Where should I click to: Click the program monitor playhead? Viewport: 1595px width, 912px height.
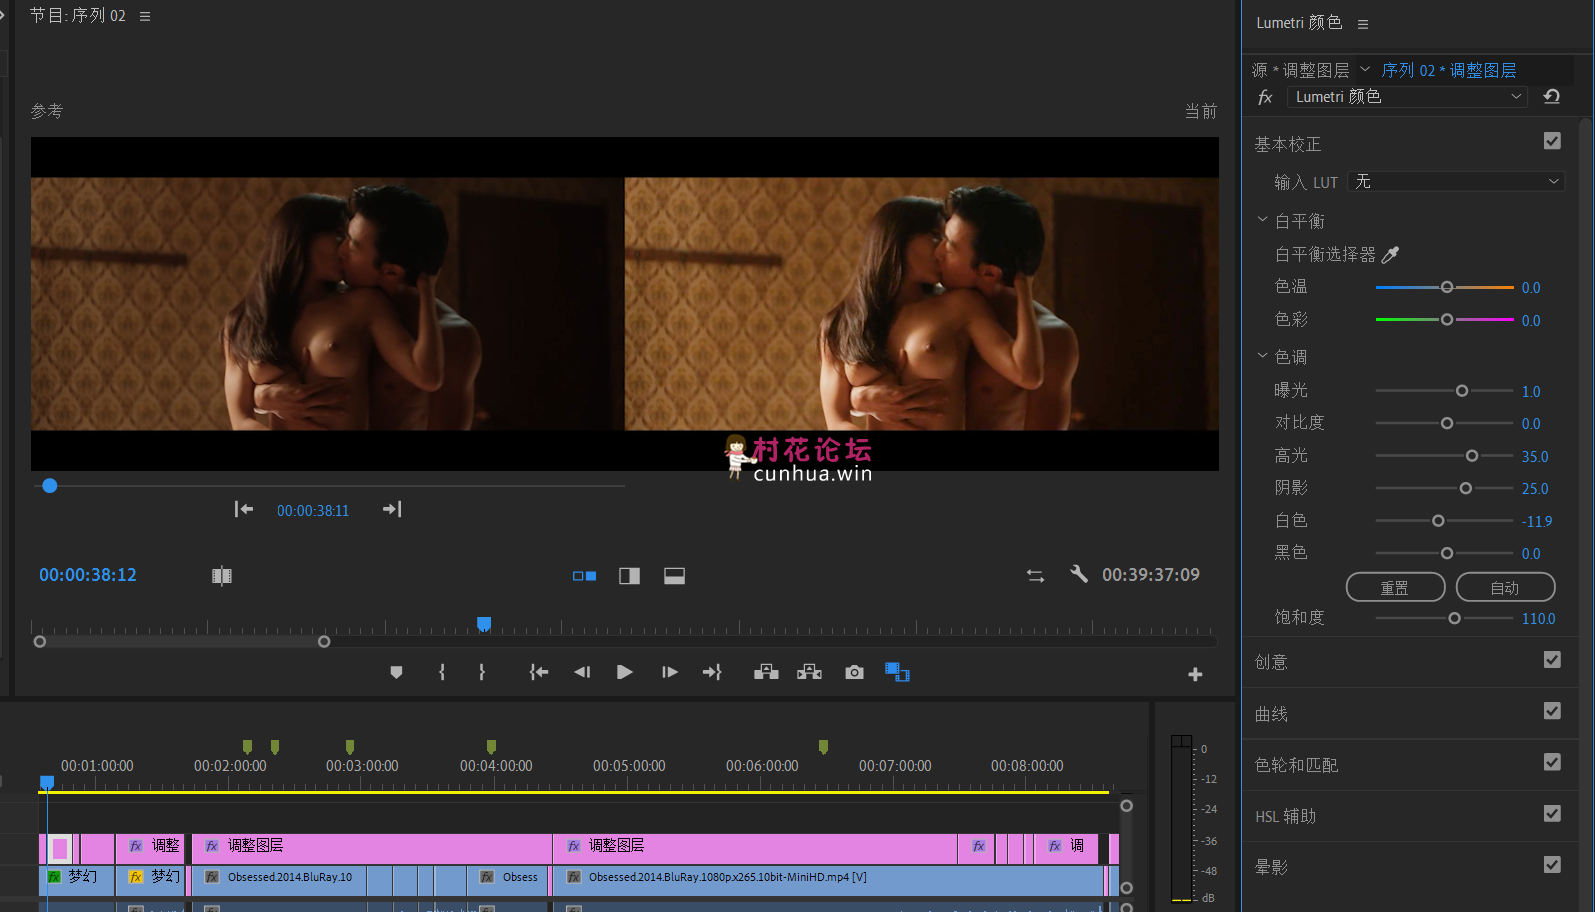pos(484,624)
